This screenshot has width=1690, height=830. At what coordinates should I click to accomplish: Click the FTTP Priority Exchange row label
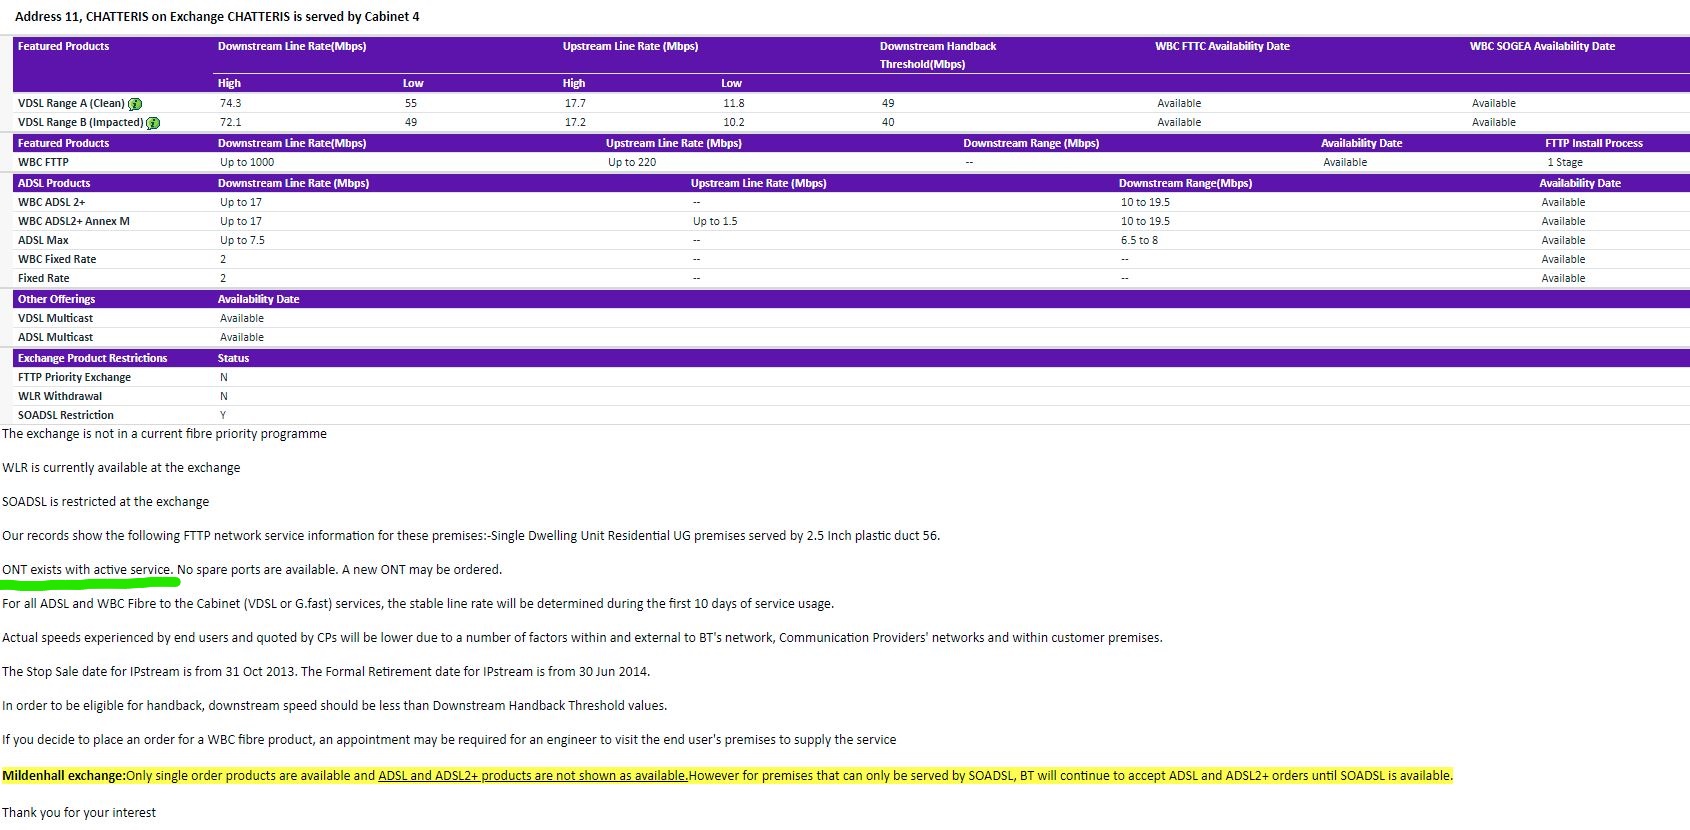pos(74,377)
